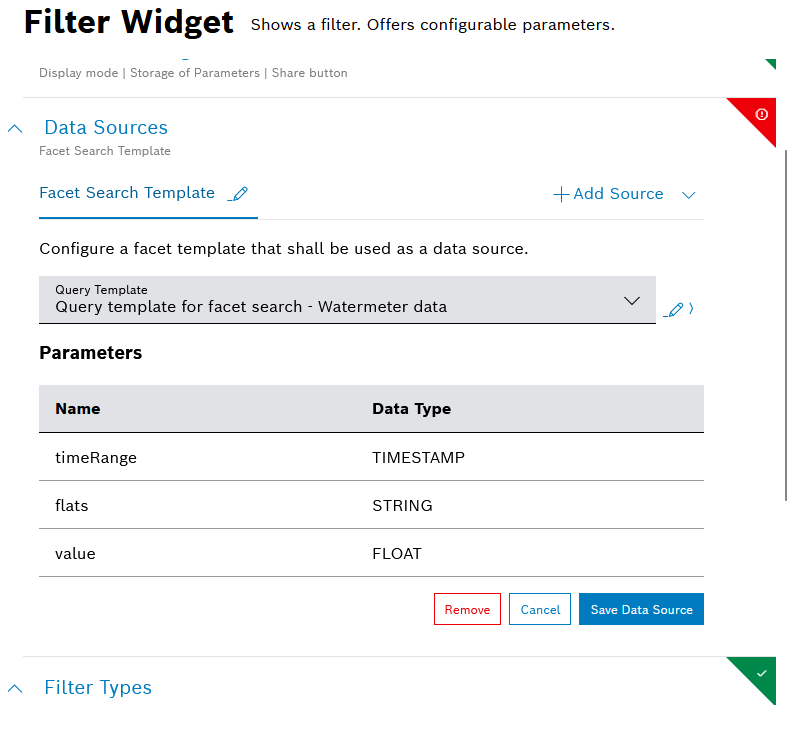This screenshot has width=789, height=730.
Task: Click the vertical scrollbar on the right
Action: [785, 320]
